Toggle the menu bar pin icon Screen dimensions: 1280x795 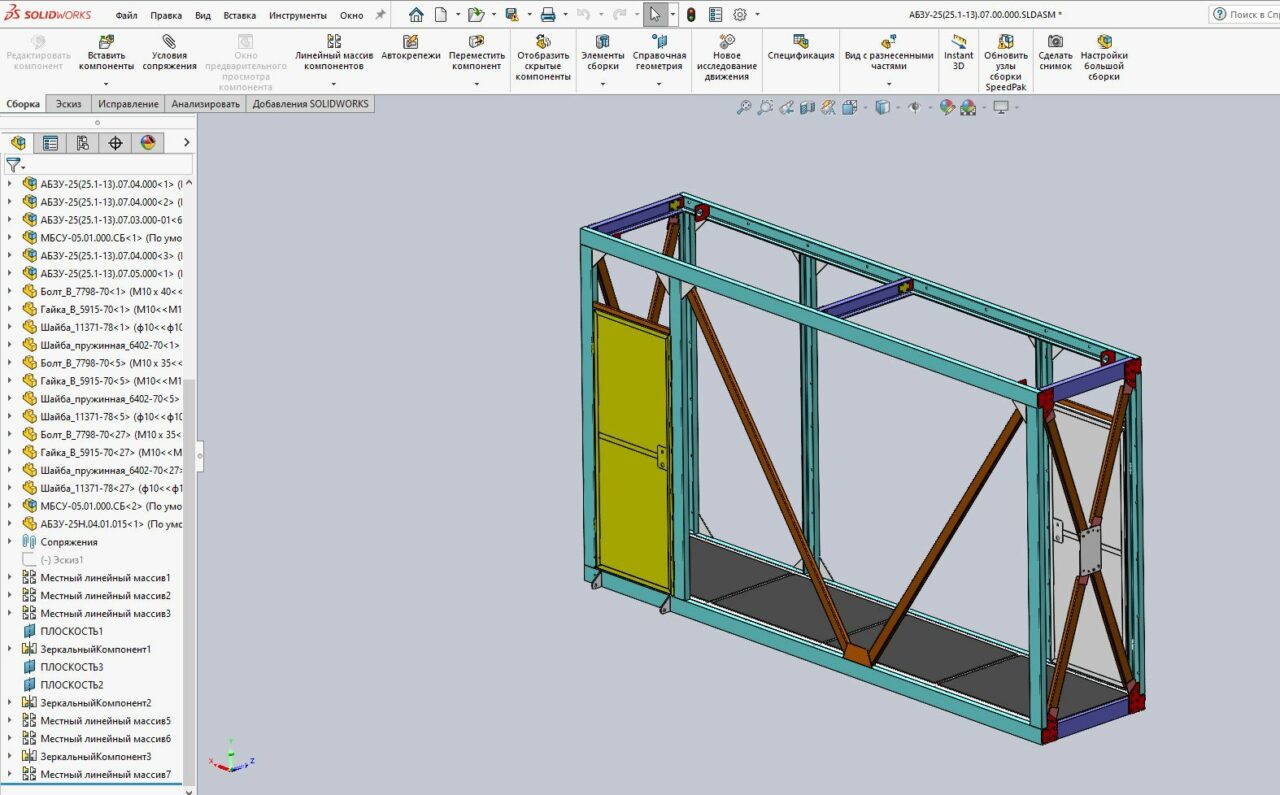pos(380,15)
